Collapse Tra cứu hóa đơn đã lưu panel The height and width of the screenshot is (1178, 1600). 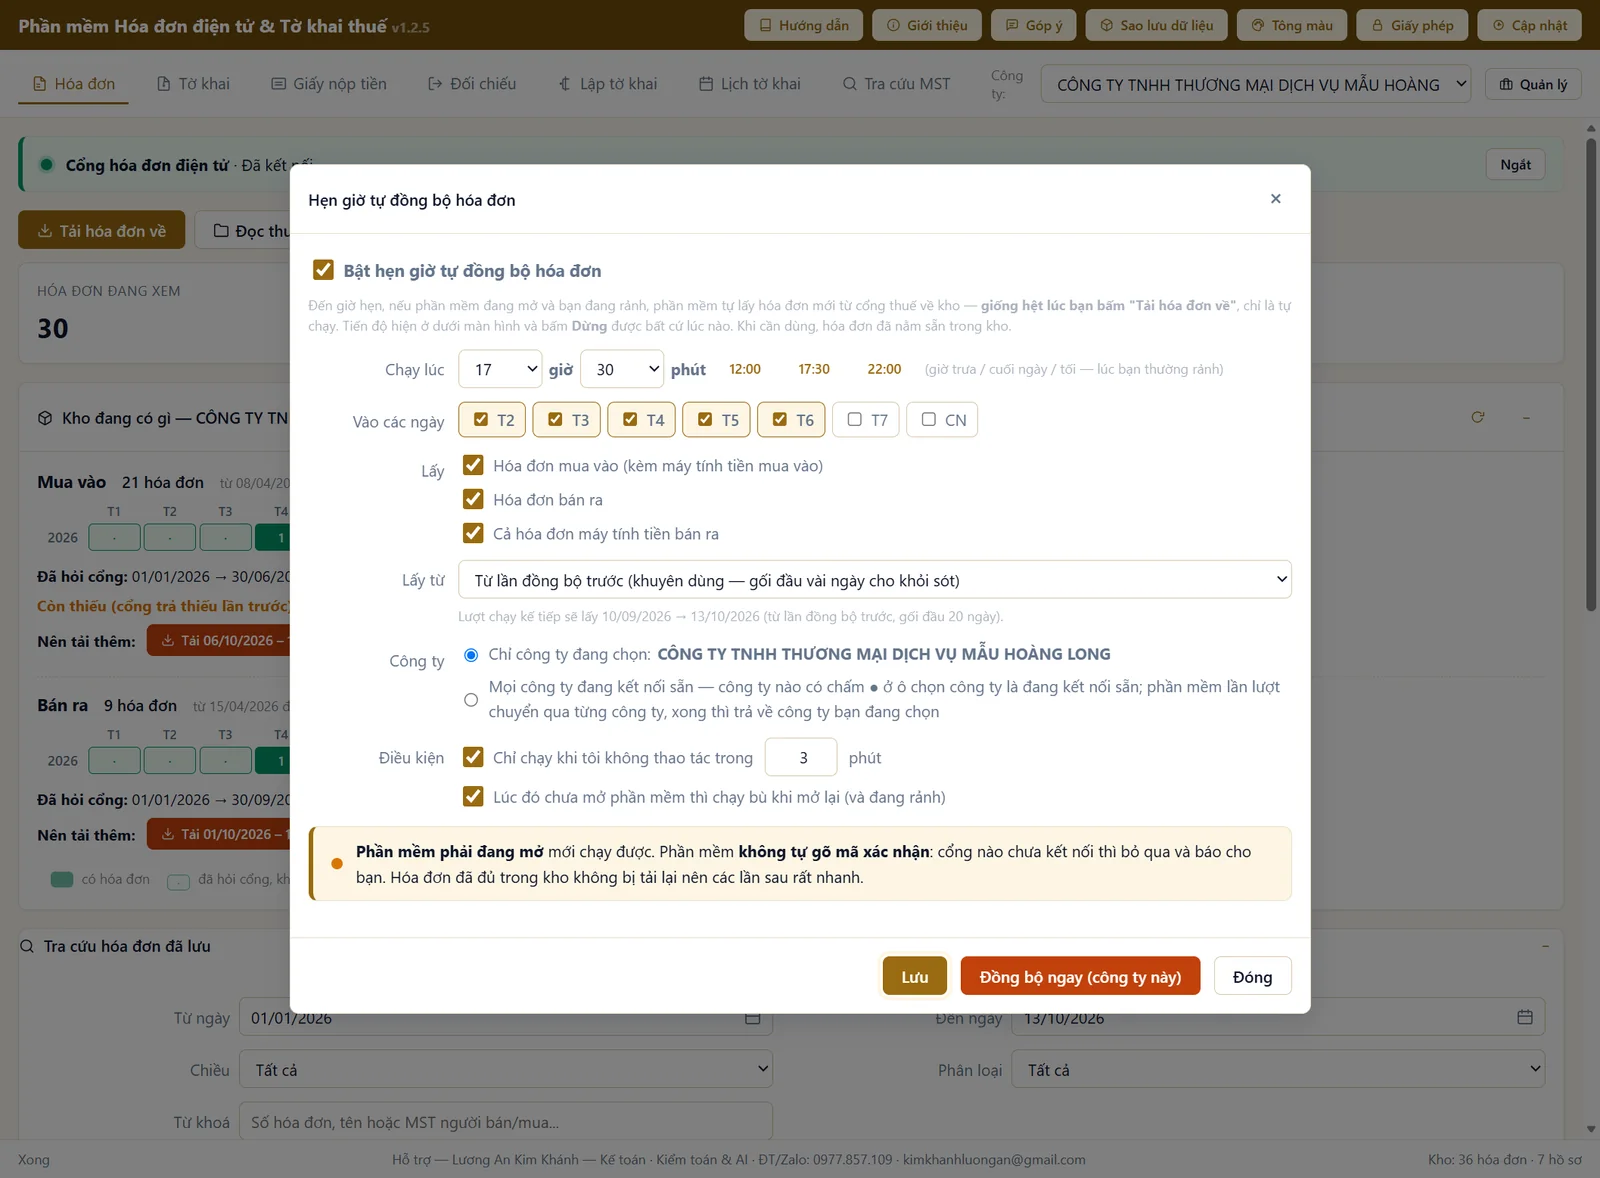[x=1545, y=946]
